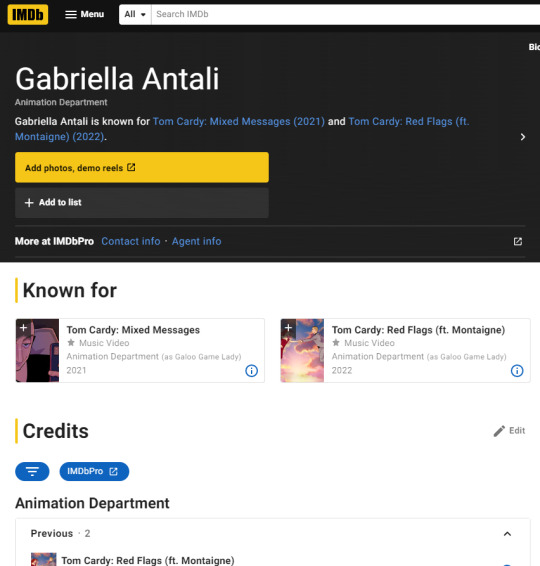Show info for Mixed Messages card
This screenshot has width=540, height=566.
(x=252, y=371)
